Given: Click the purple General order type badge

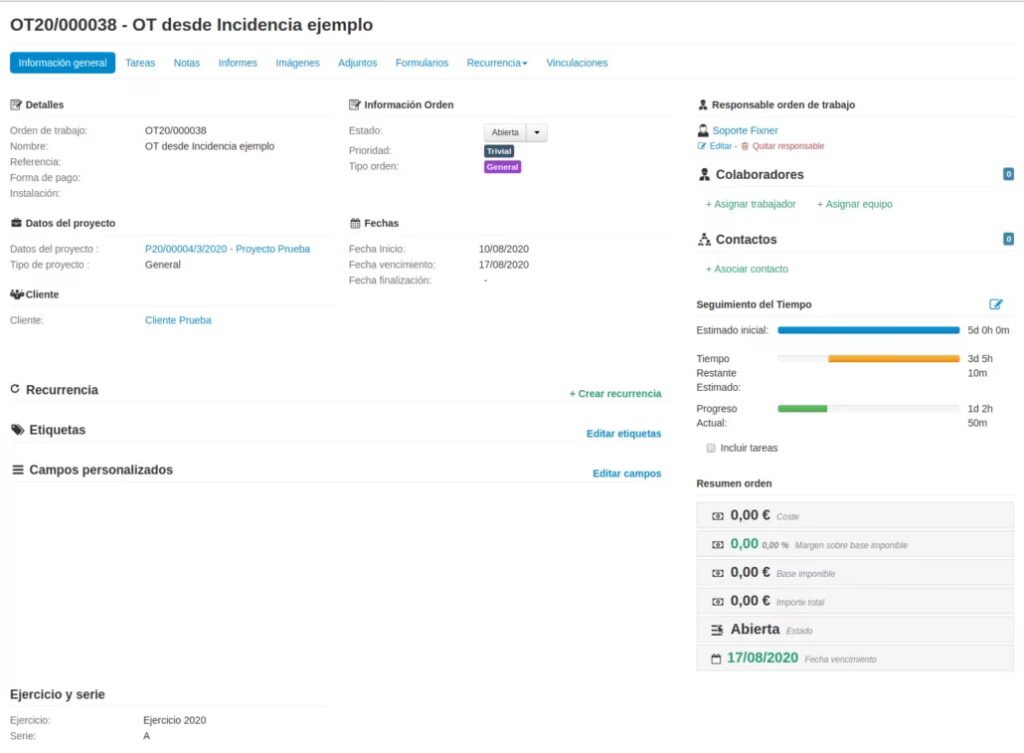Looking at the screenshot, I should 502,167.
